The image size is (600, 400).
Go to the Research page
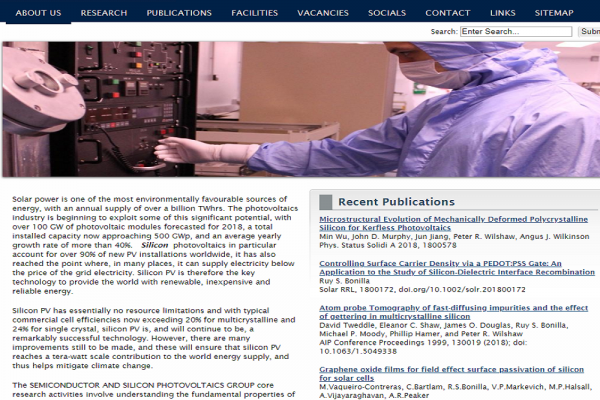(x=104, y=13)
